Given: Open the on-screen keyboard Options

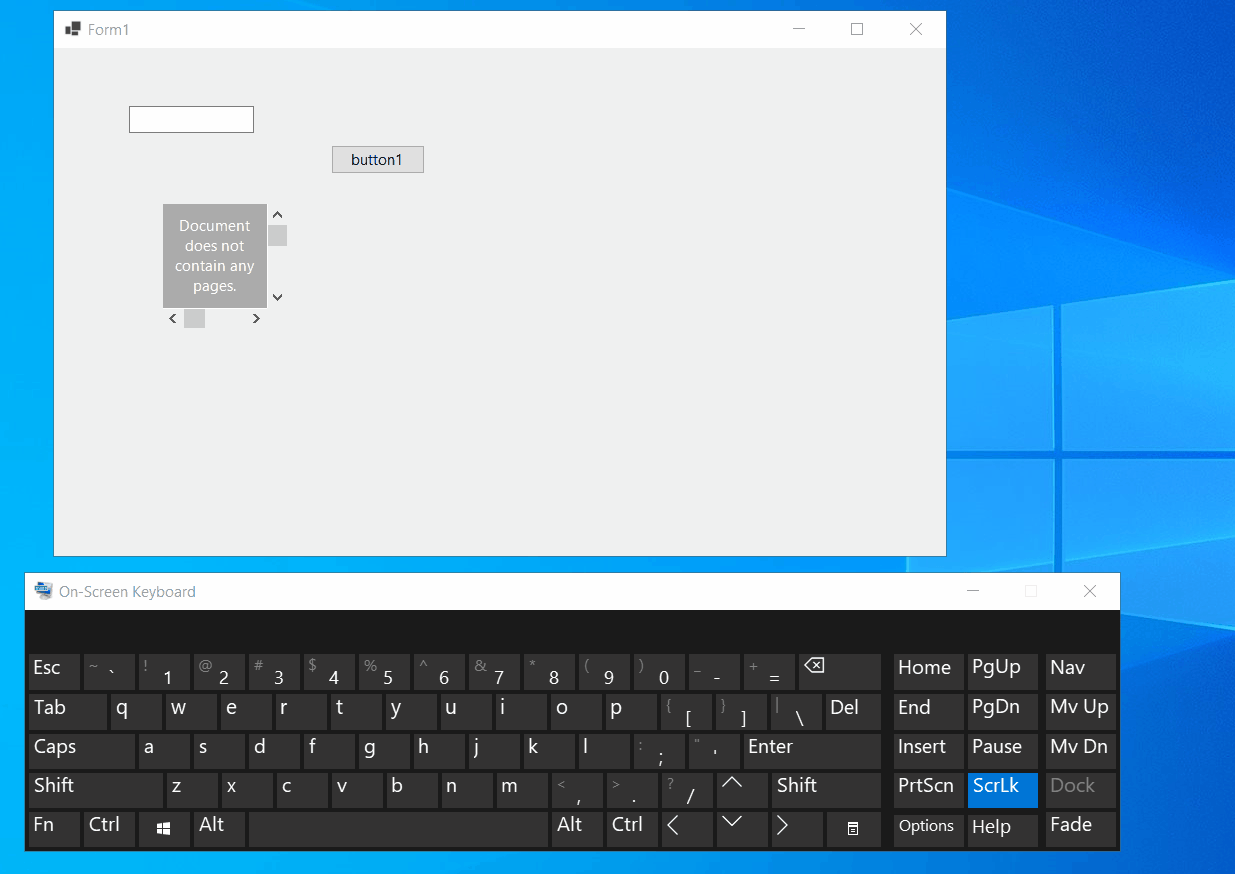Looking at the screenshot, I should pyautogui.click(x=928, y=829).
